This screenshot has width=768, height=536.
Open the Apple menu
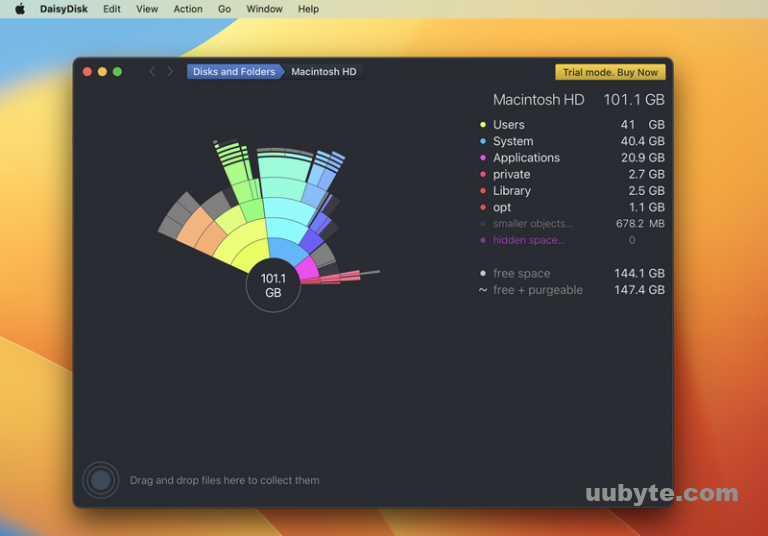[x=20, y=9]
